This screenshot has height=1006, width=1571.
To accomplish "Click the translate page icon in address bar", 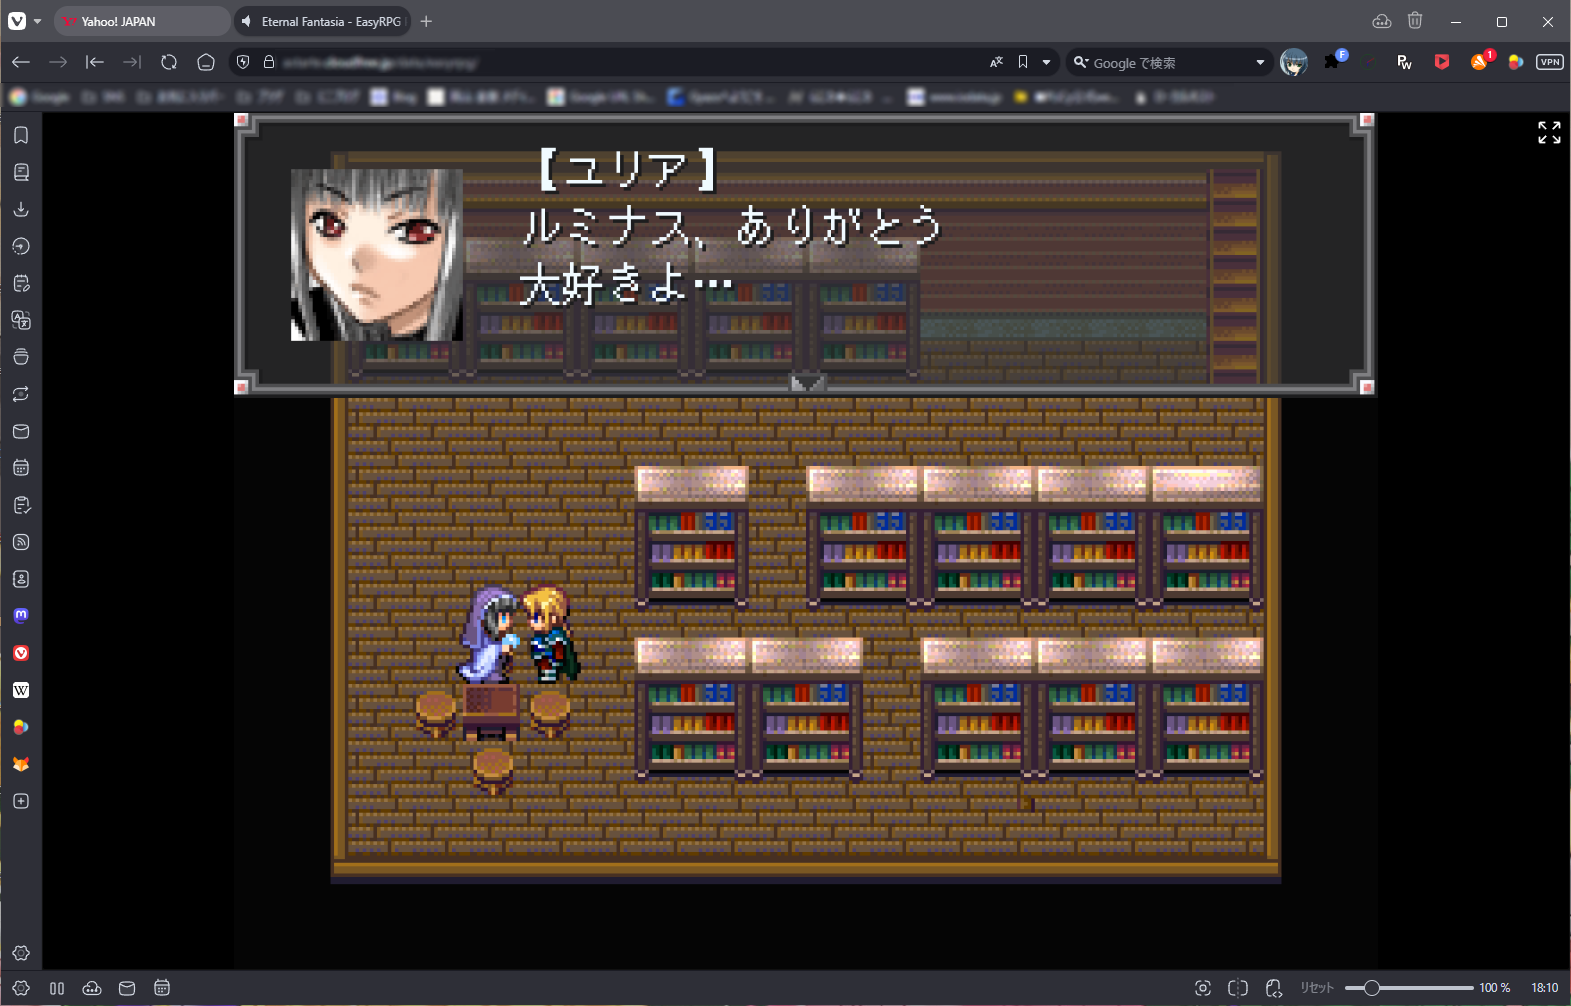I will click(996, 62).
